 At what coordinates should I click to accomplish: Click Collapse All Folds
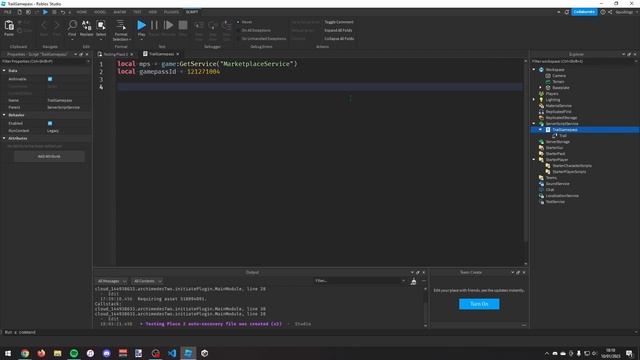[x=339, y=39]
